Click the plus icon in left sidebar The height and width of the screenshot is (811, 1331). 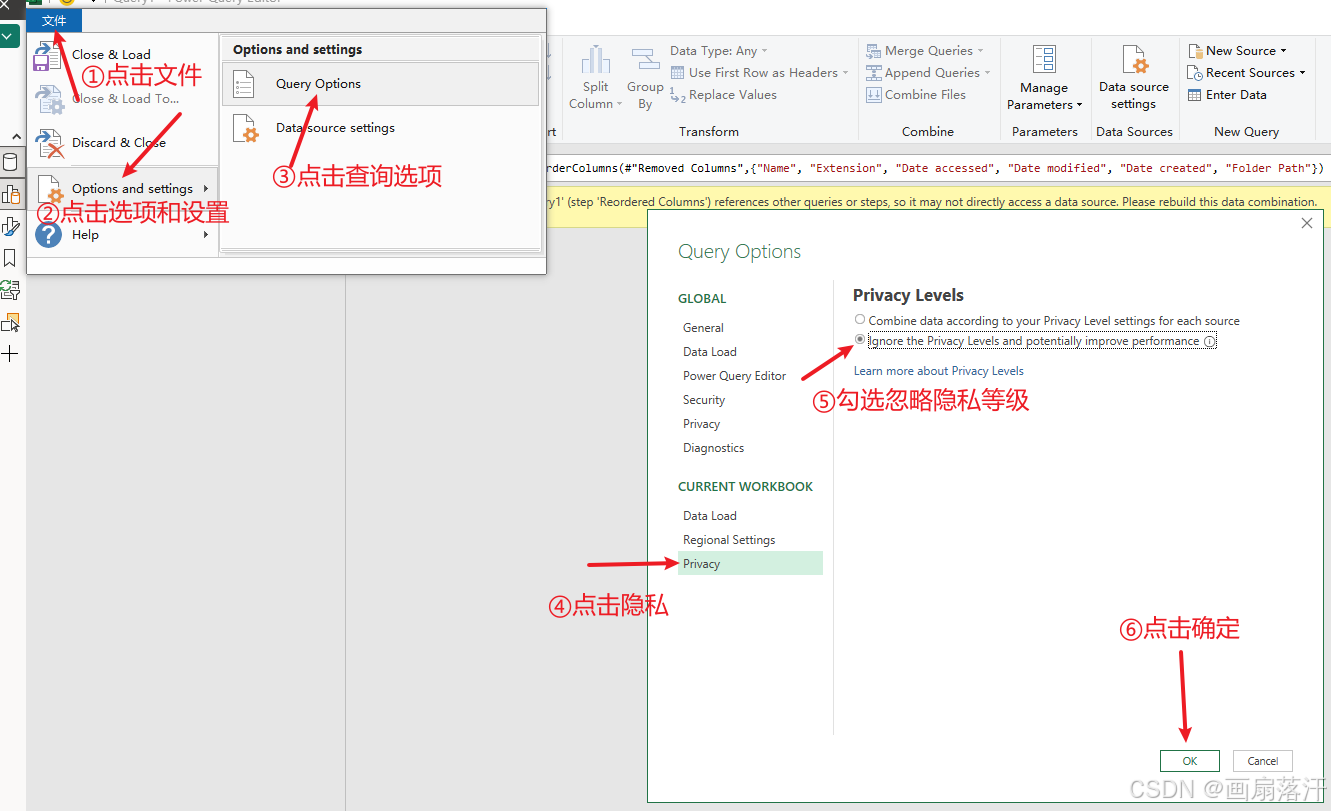pyautogui.click(x=10, y=354)
